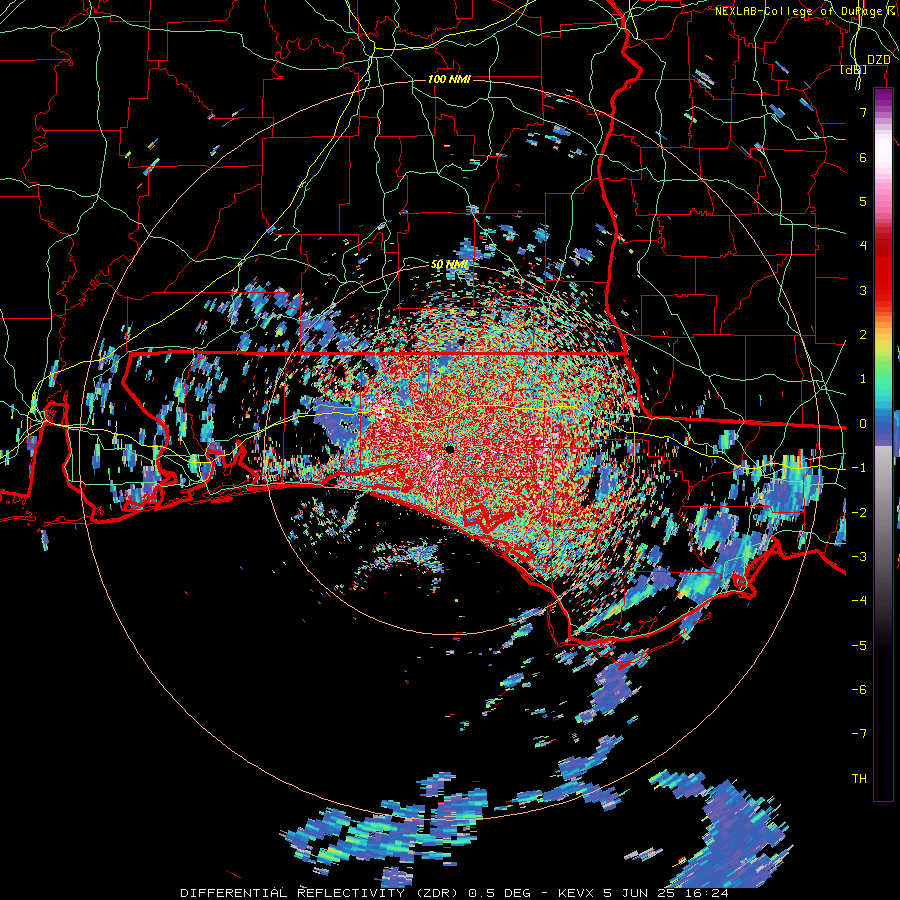Click the "0.5 DEG" tilt text in caption

[502, 893]
